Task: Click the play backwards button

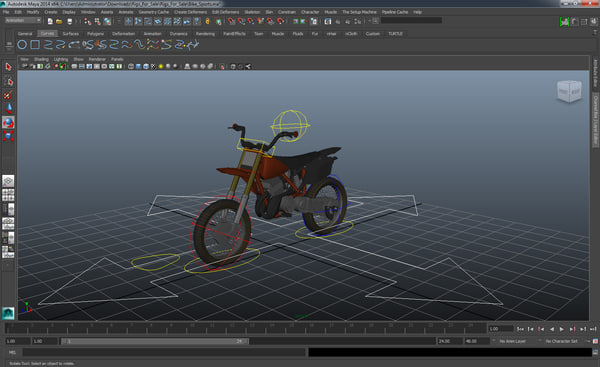Action: pos(551,329)
